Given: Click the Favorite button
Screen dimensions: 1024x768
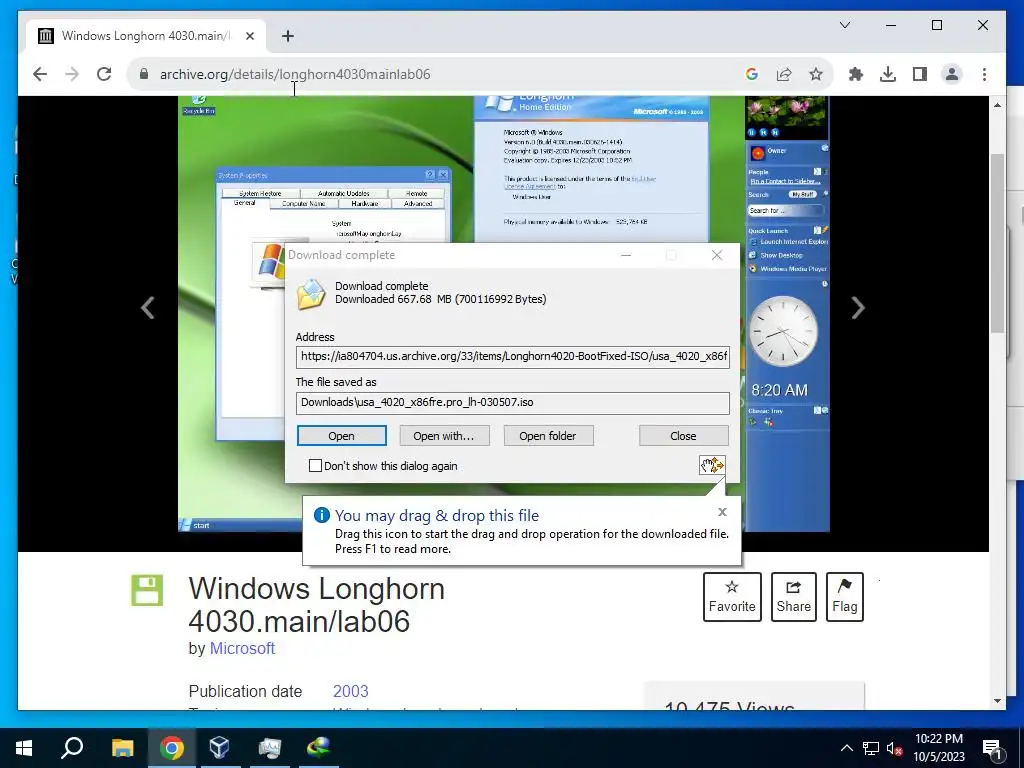Looking at the screenshot, I should click(732, 597).
